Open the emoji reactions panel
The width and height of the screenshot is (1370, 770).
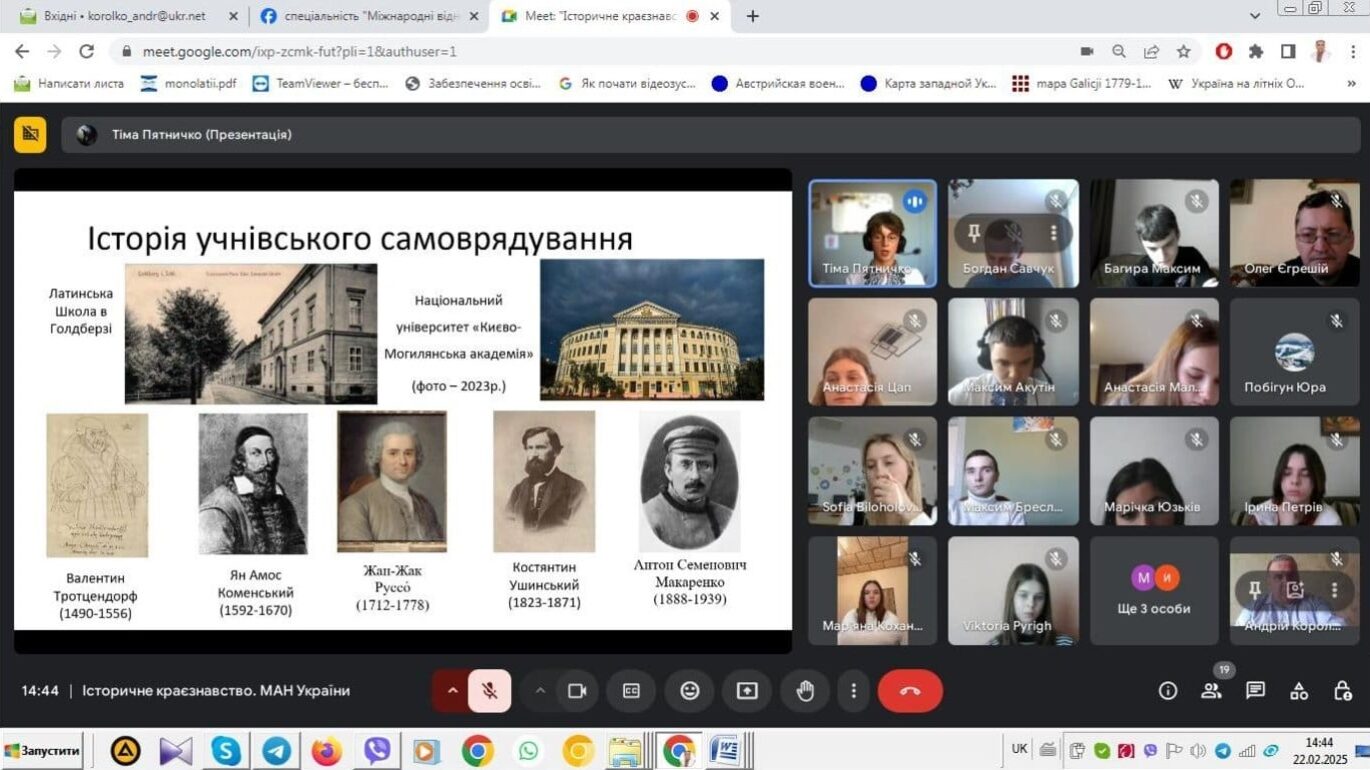(689, 691)
